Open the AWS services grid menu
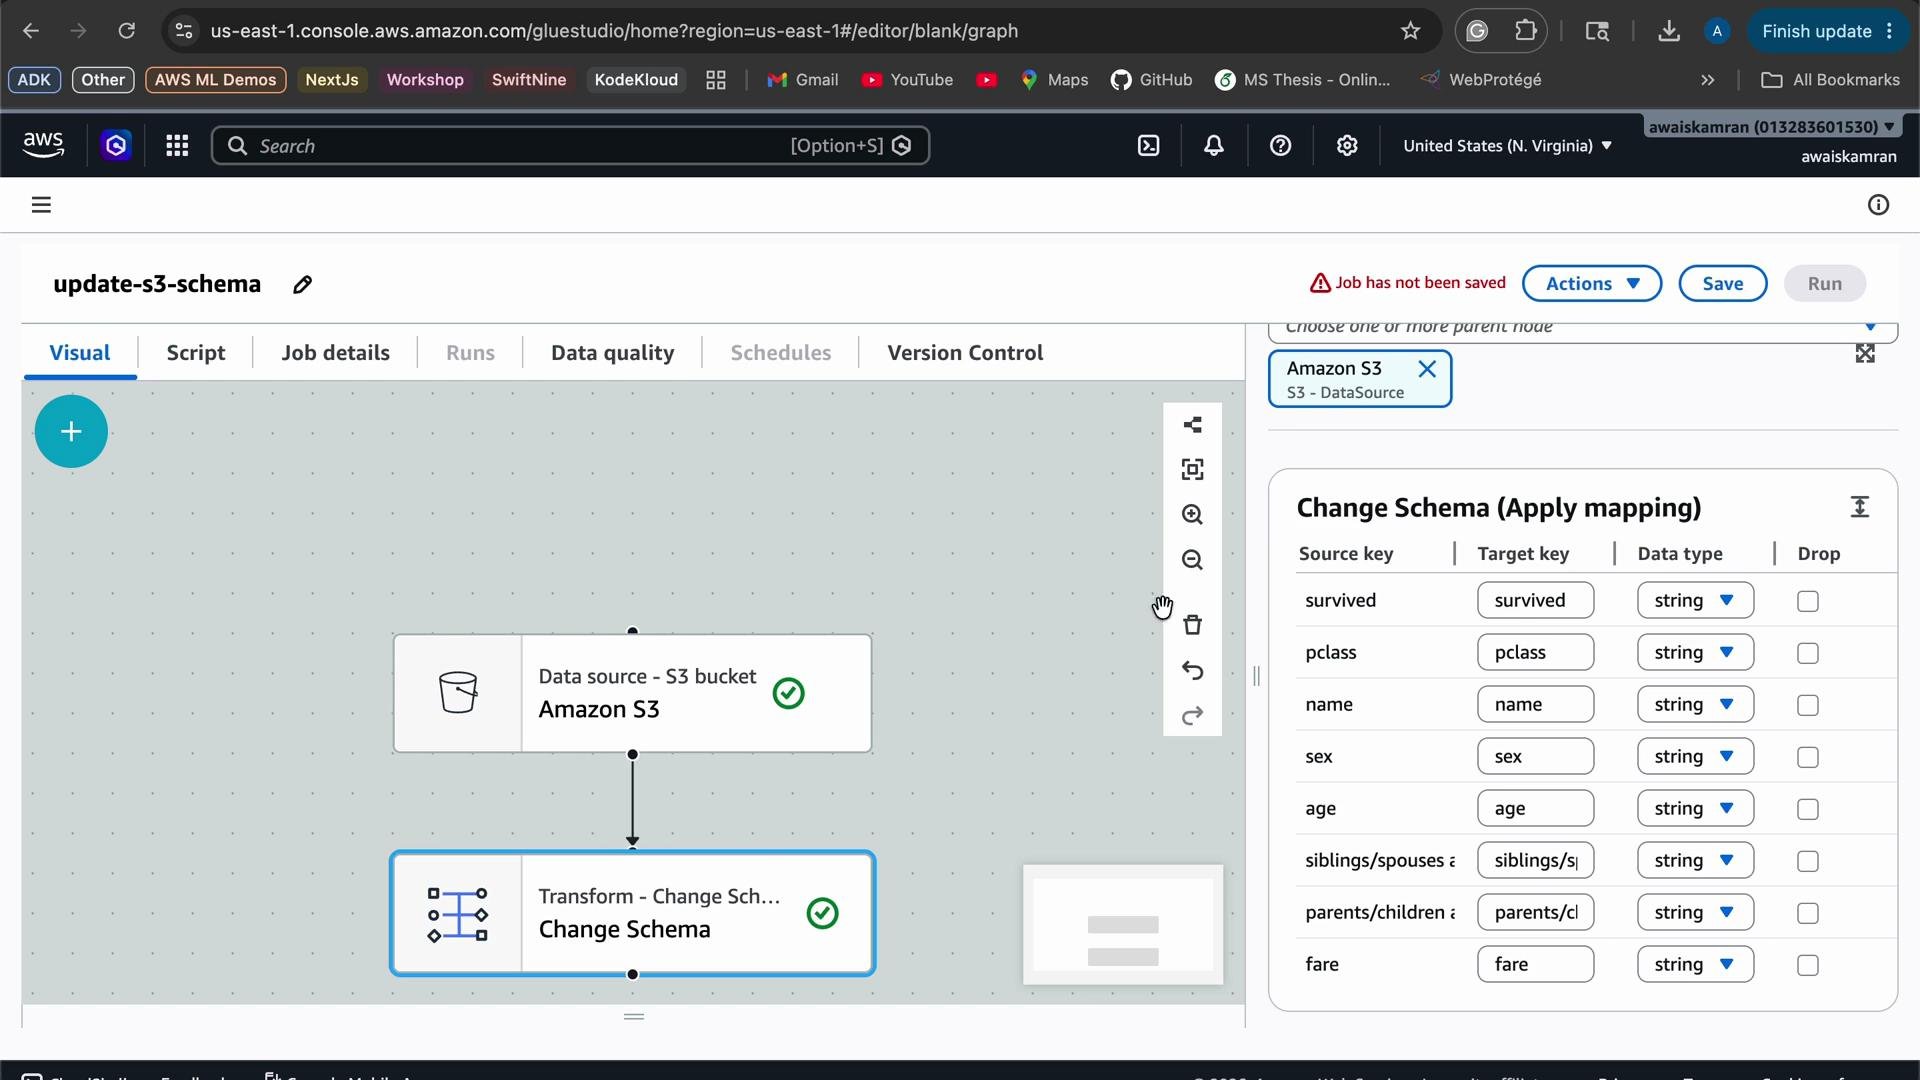Image resolution: width=1920 pixels, height=1080 pixels. click(177, 146)
